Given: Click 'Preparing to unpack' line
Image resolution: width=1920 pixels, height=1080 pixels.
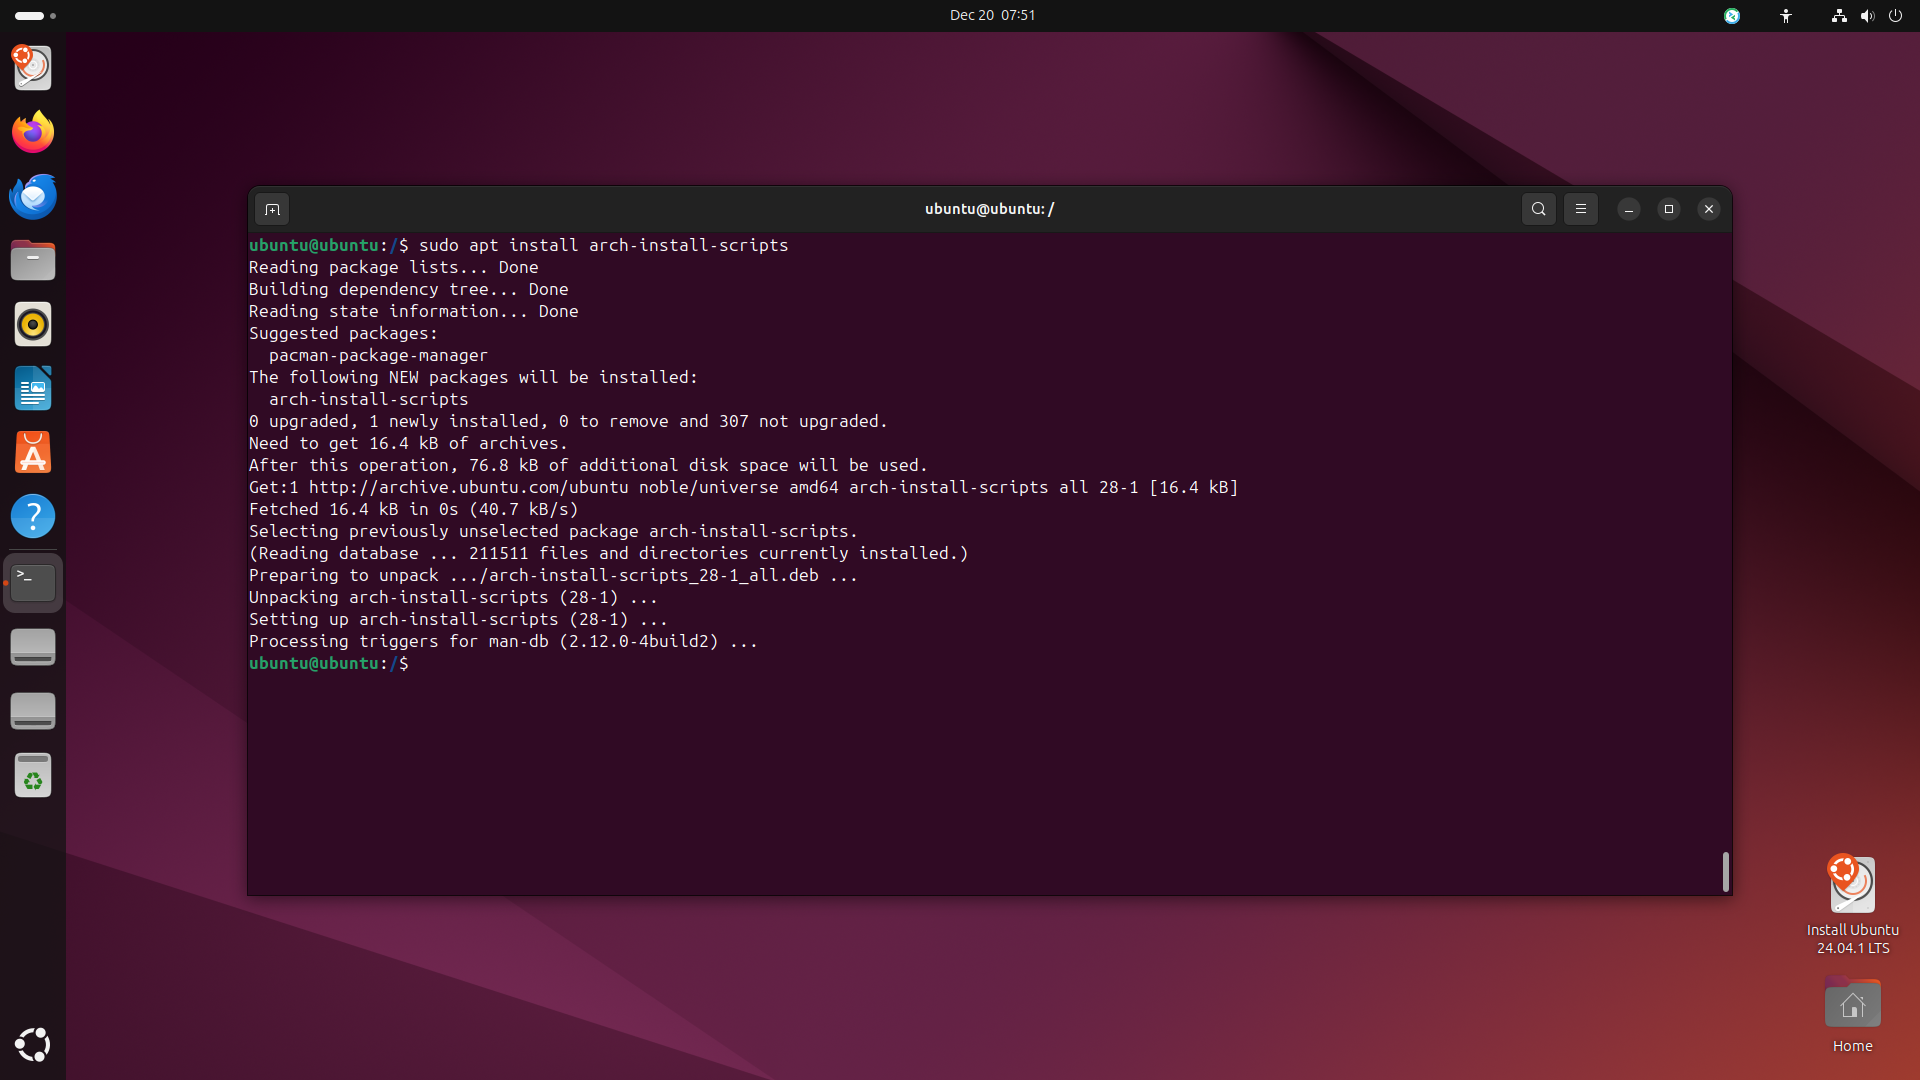Looking at the screenshot, I should 553,575.
